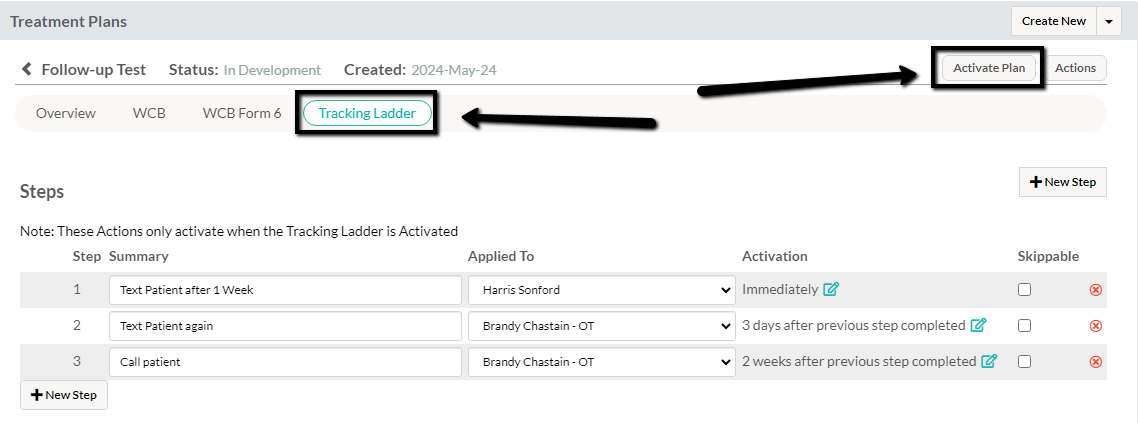This screenshot has height=423, width=1138.
Task: Mark step 1 as skippable
Action: click(1024, 289)
